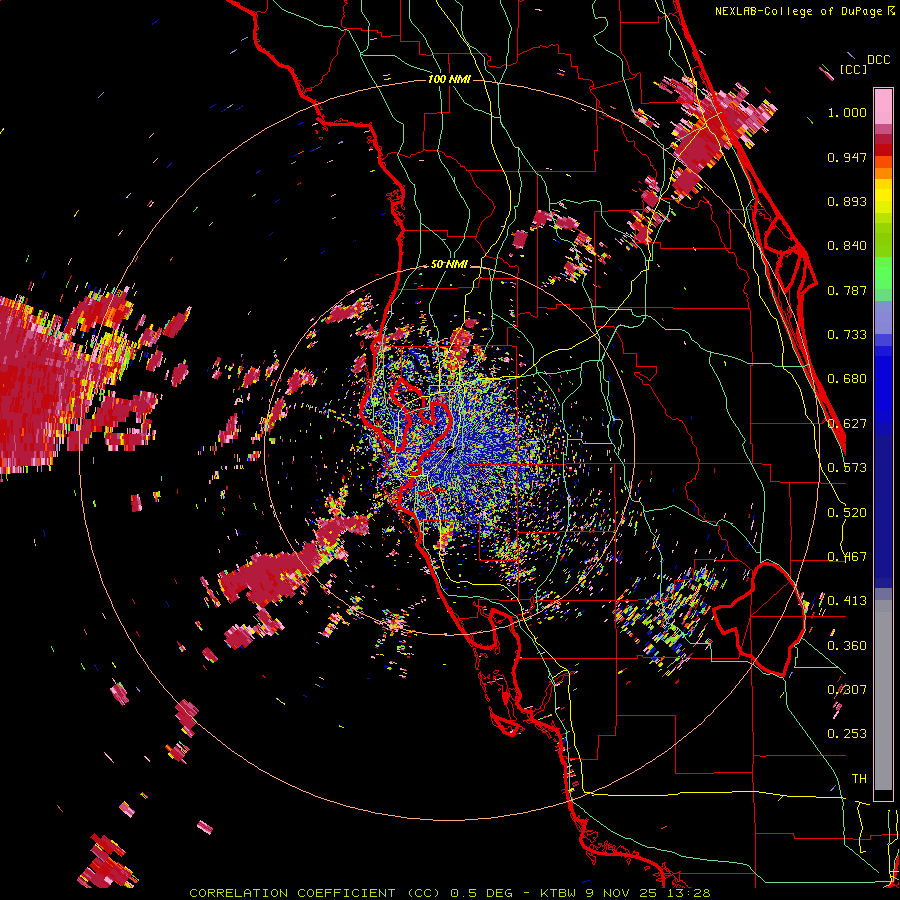Select the 0.307 legend value
The width and height of the screenshot is (900, 900).
847,690
